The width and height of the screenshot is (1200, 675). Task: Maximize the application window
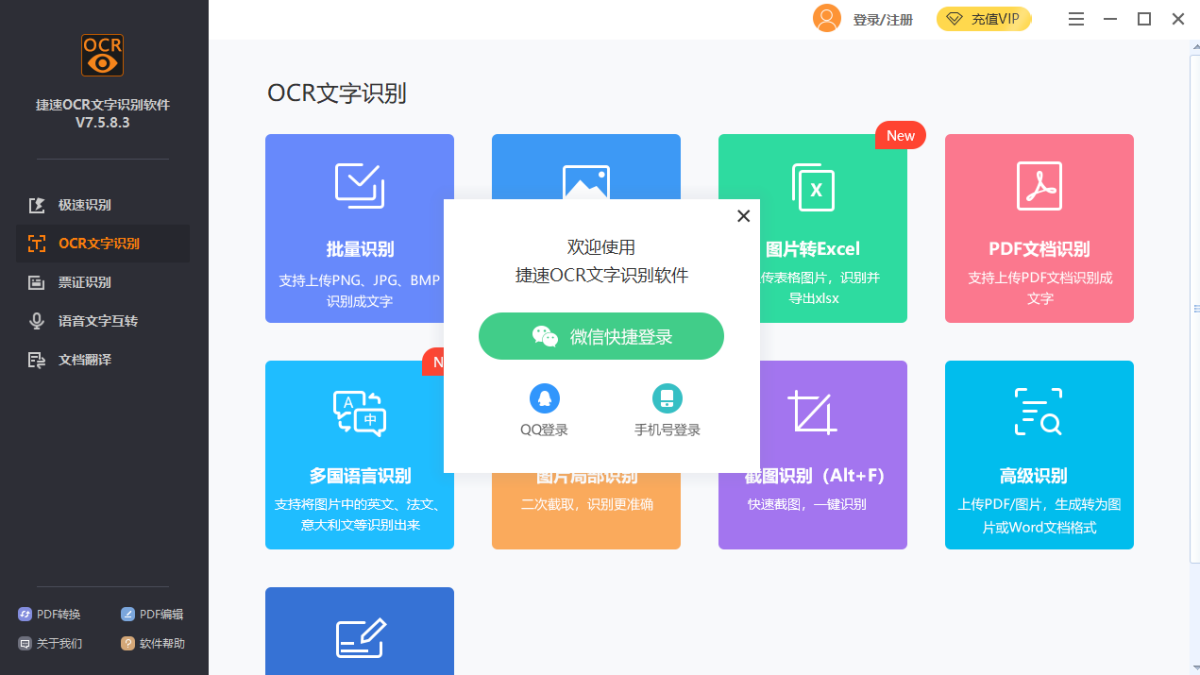1144,19
